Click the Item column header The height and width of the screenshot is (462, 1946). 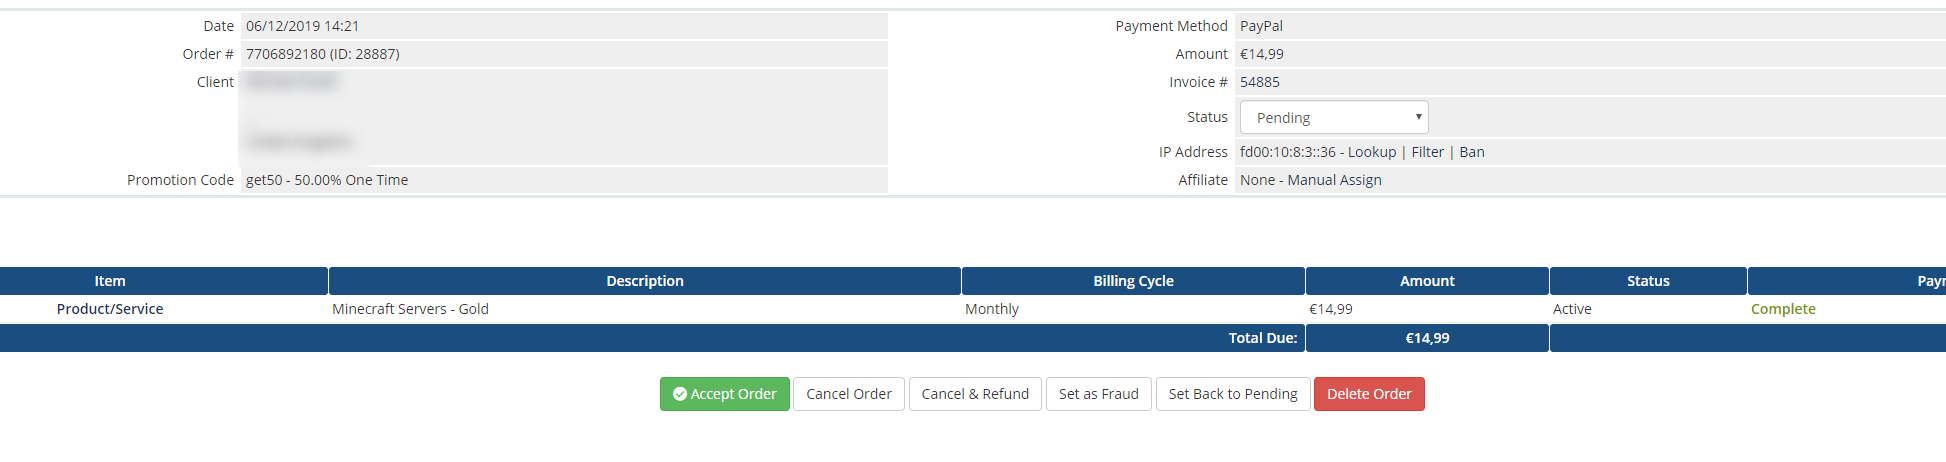coord(110,281)
